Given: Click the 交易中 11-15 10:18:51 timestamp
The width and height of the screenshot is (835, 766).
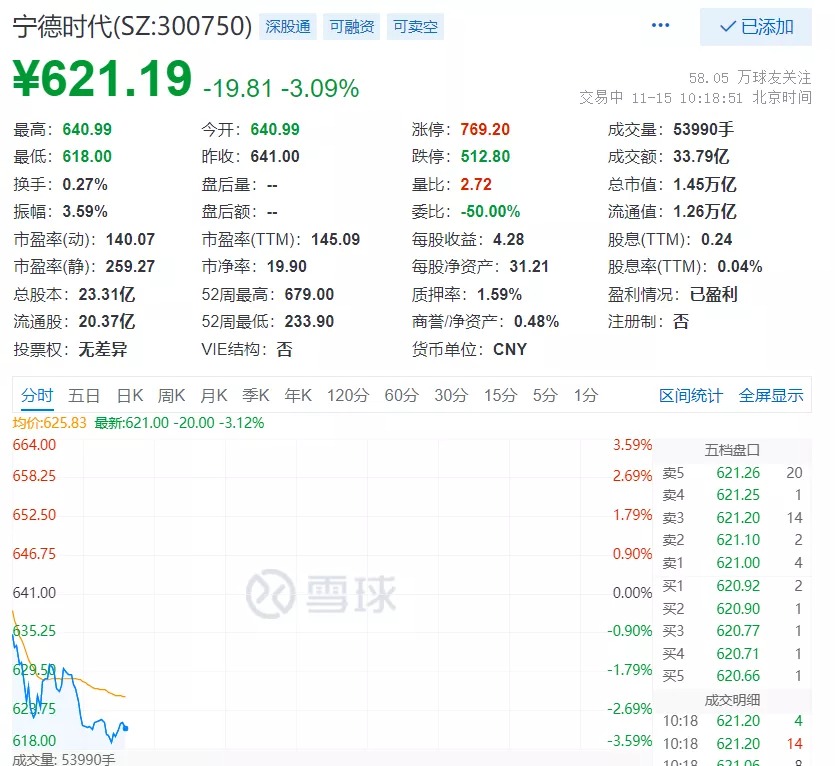Looking at the screenshot, I should pos(695,97).
